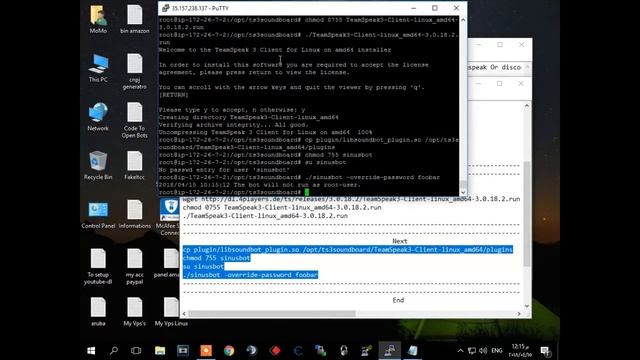Click the 'Next' heading in Notepad
The width and height of the screenshot is (640, 360).
400,241
